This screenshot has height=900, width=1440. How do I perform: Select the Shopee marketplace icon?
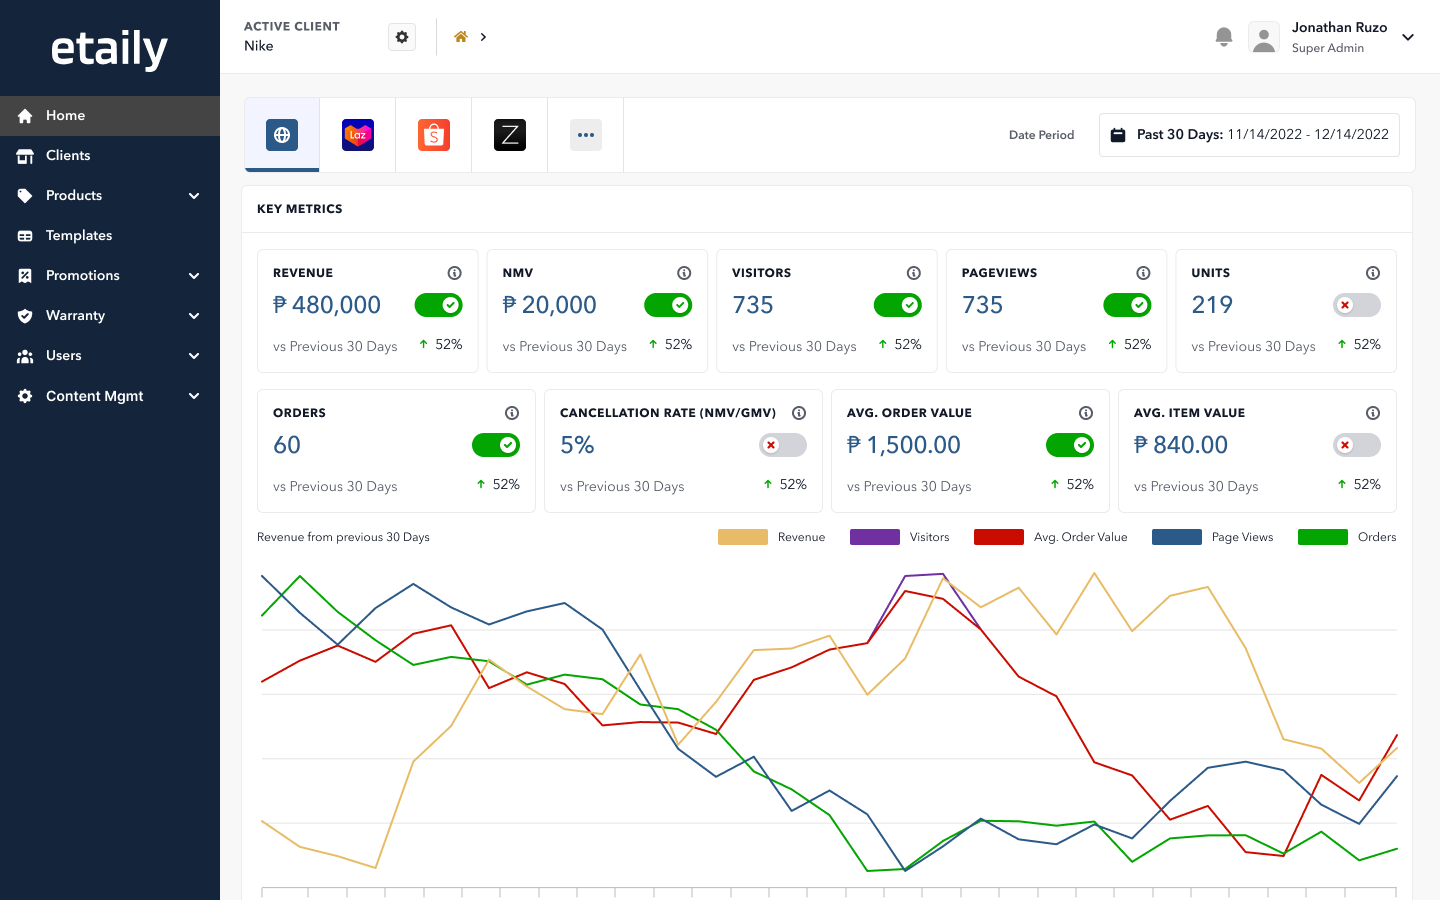tap(434, 135)
